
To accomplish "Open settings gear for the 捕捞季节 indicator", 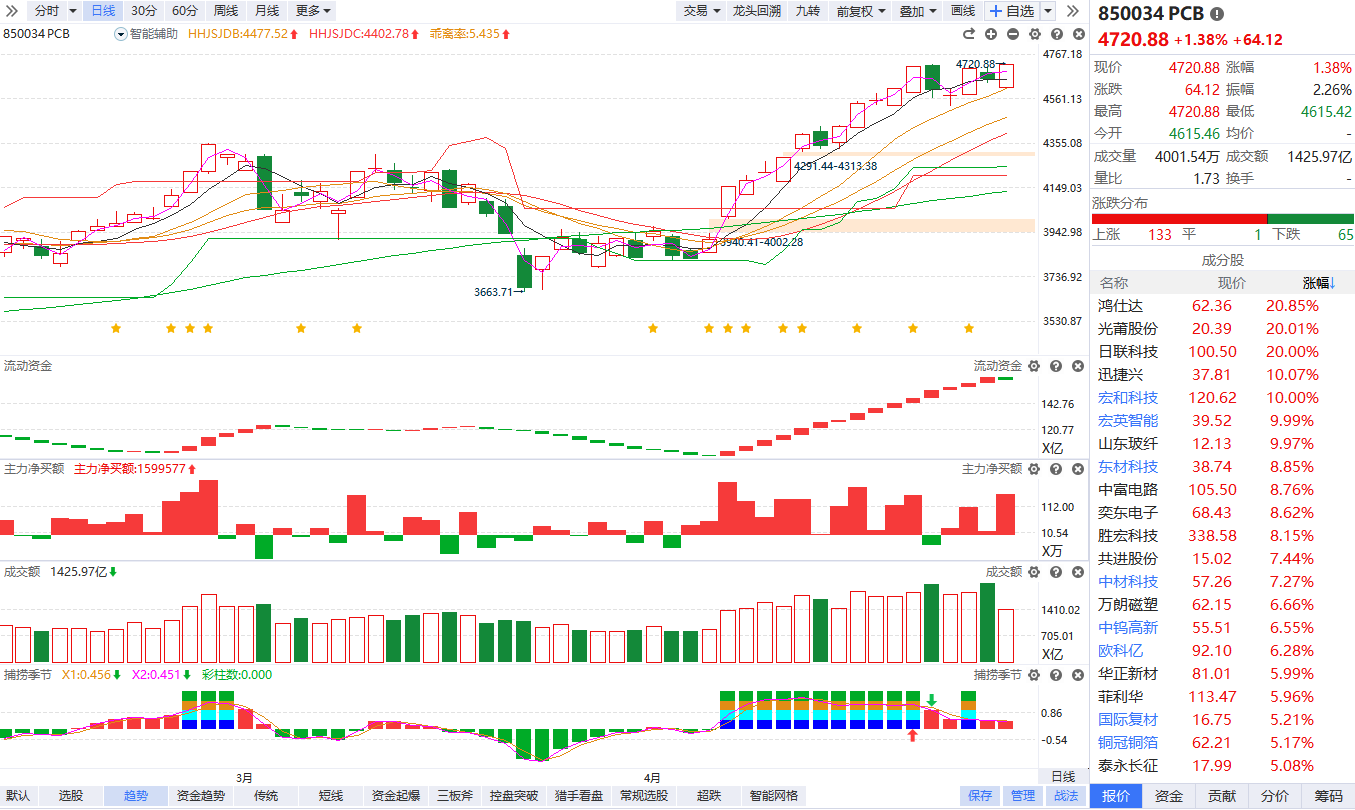I will pos(1034,675).
